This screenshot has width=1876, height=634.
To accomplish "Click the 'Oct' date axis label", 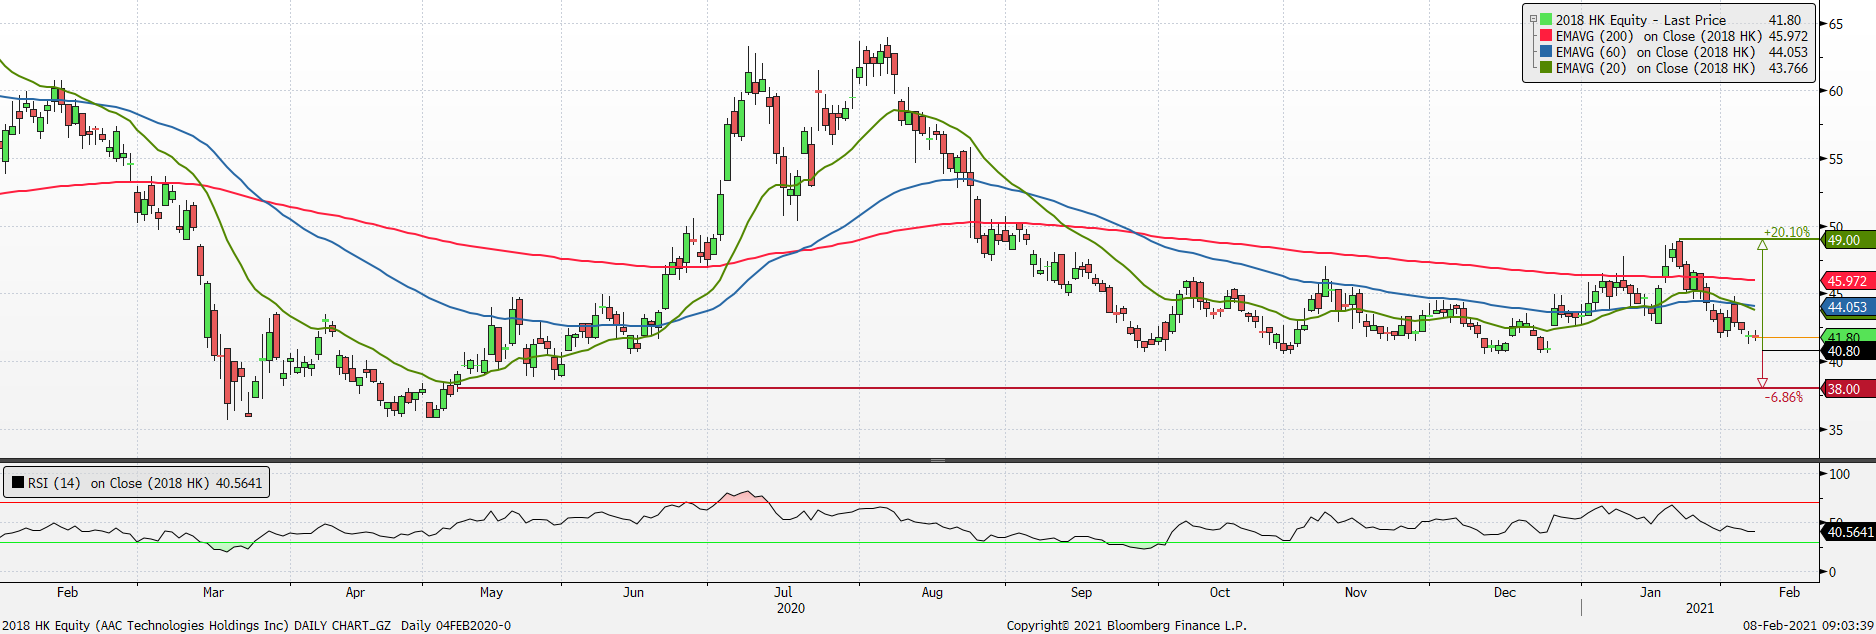I will click(x=1220, y=592).
